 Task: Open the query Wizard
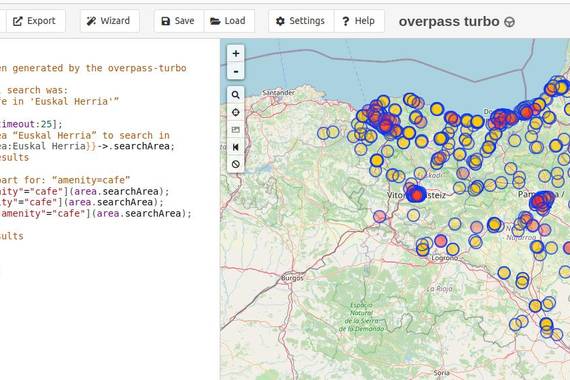tap(109, 21)
